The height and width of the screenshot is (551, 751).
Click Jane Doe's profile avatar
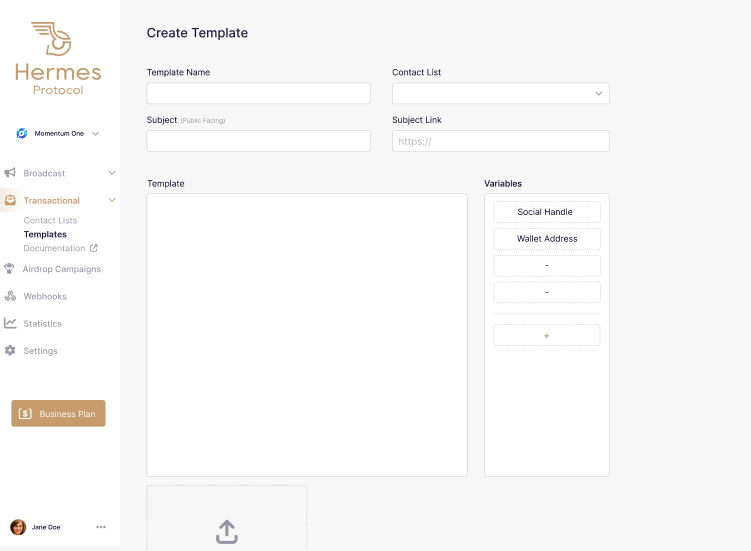[x=18, y=527]
